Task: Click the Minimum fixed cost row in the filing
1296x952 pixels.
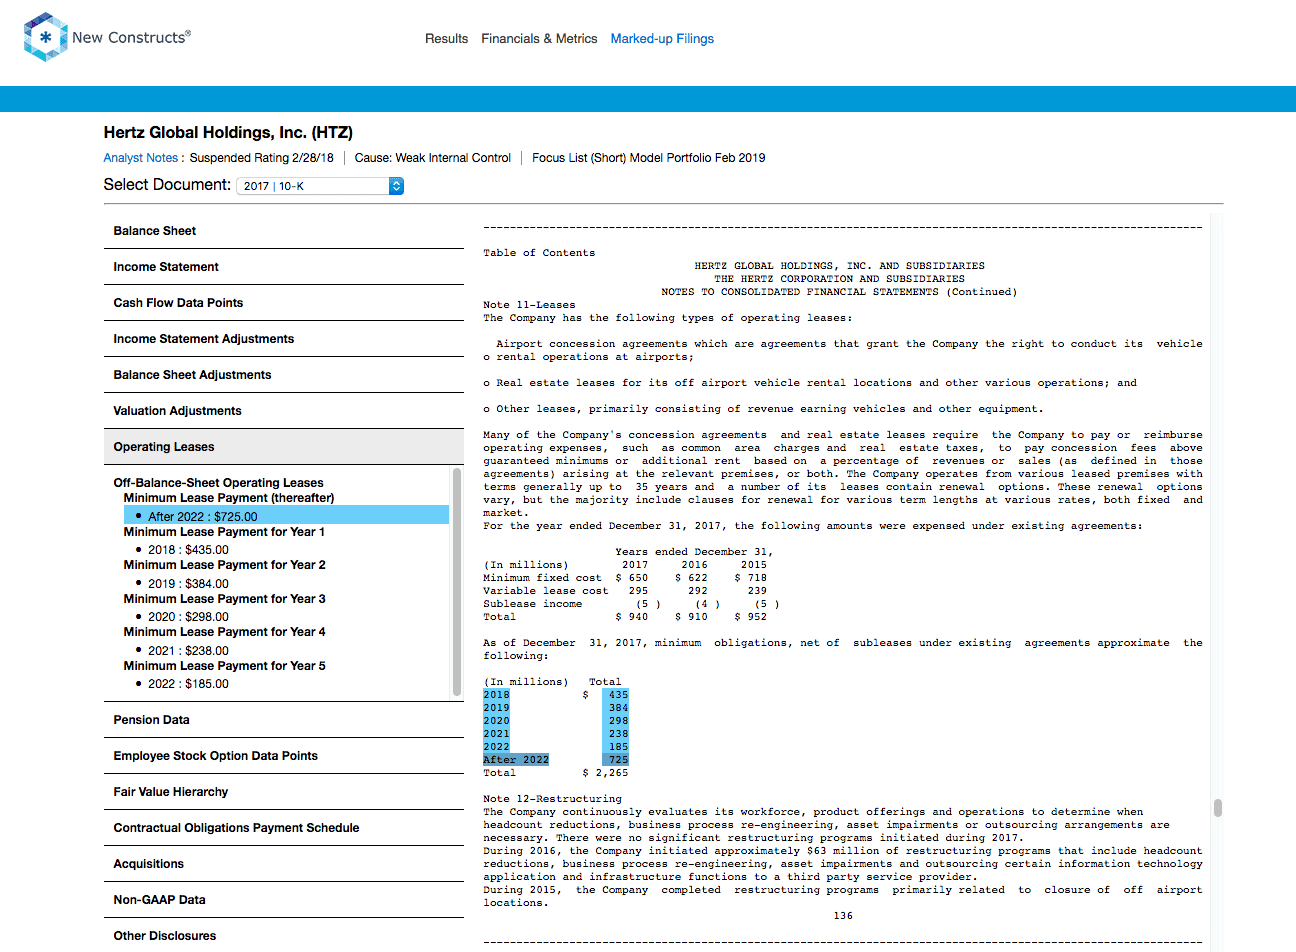Action: point(625,578)
